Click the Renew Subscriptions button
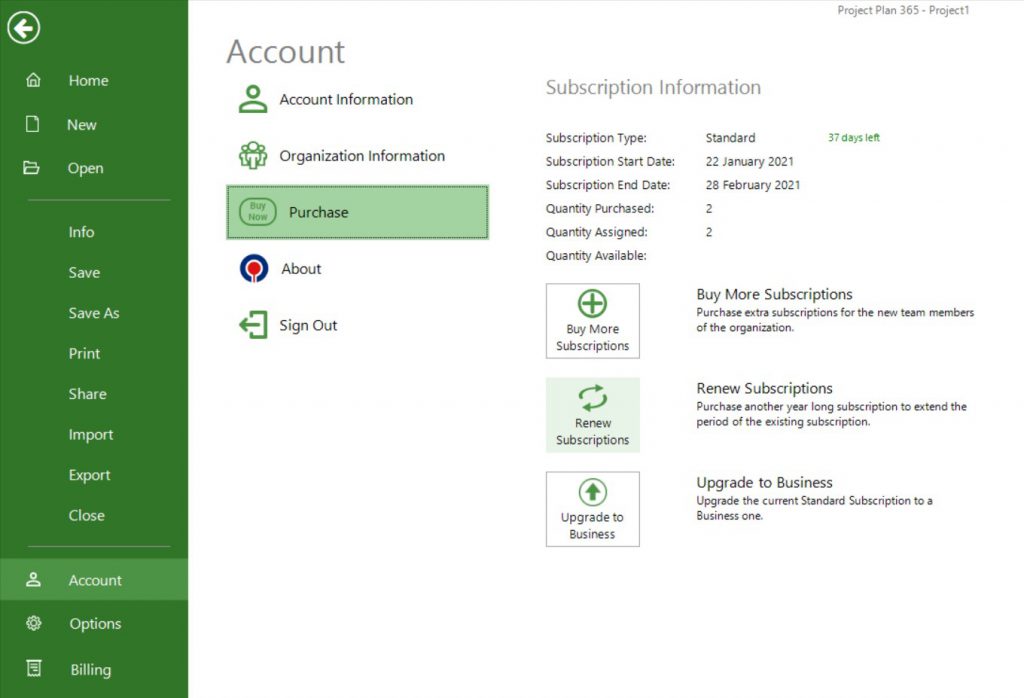The height and width of the screenshot is (698, 1024). click(592, 415)
